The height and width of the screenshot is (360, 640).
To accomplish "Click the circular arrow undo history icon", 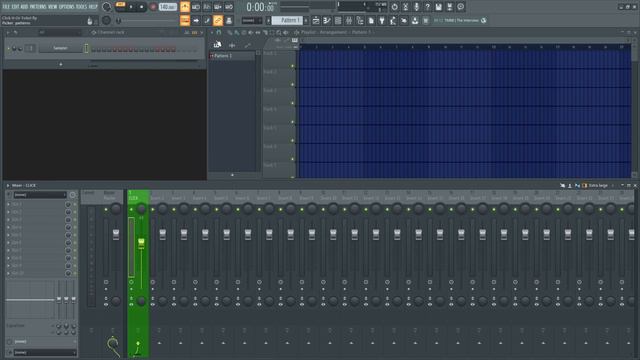I will coord(394,7).
